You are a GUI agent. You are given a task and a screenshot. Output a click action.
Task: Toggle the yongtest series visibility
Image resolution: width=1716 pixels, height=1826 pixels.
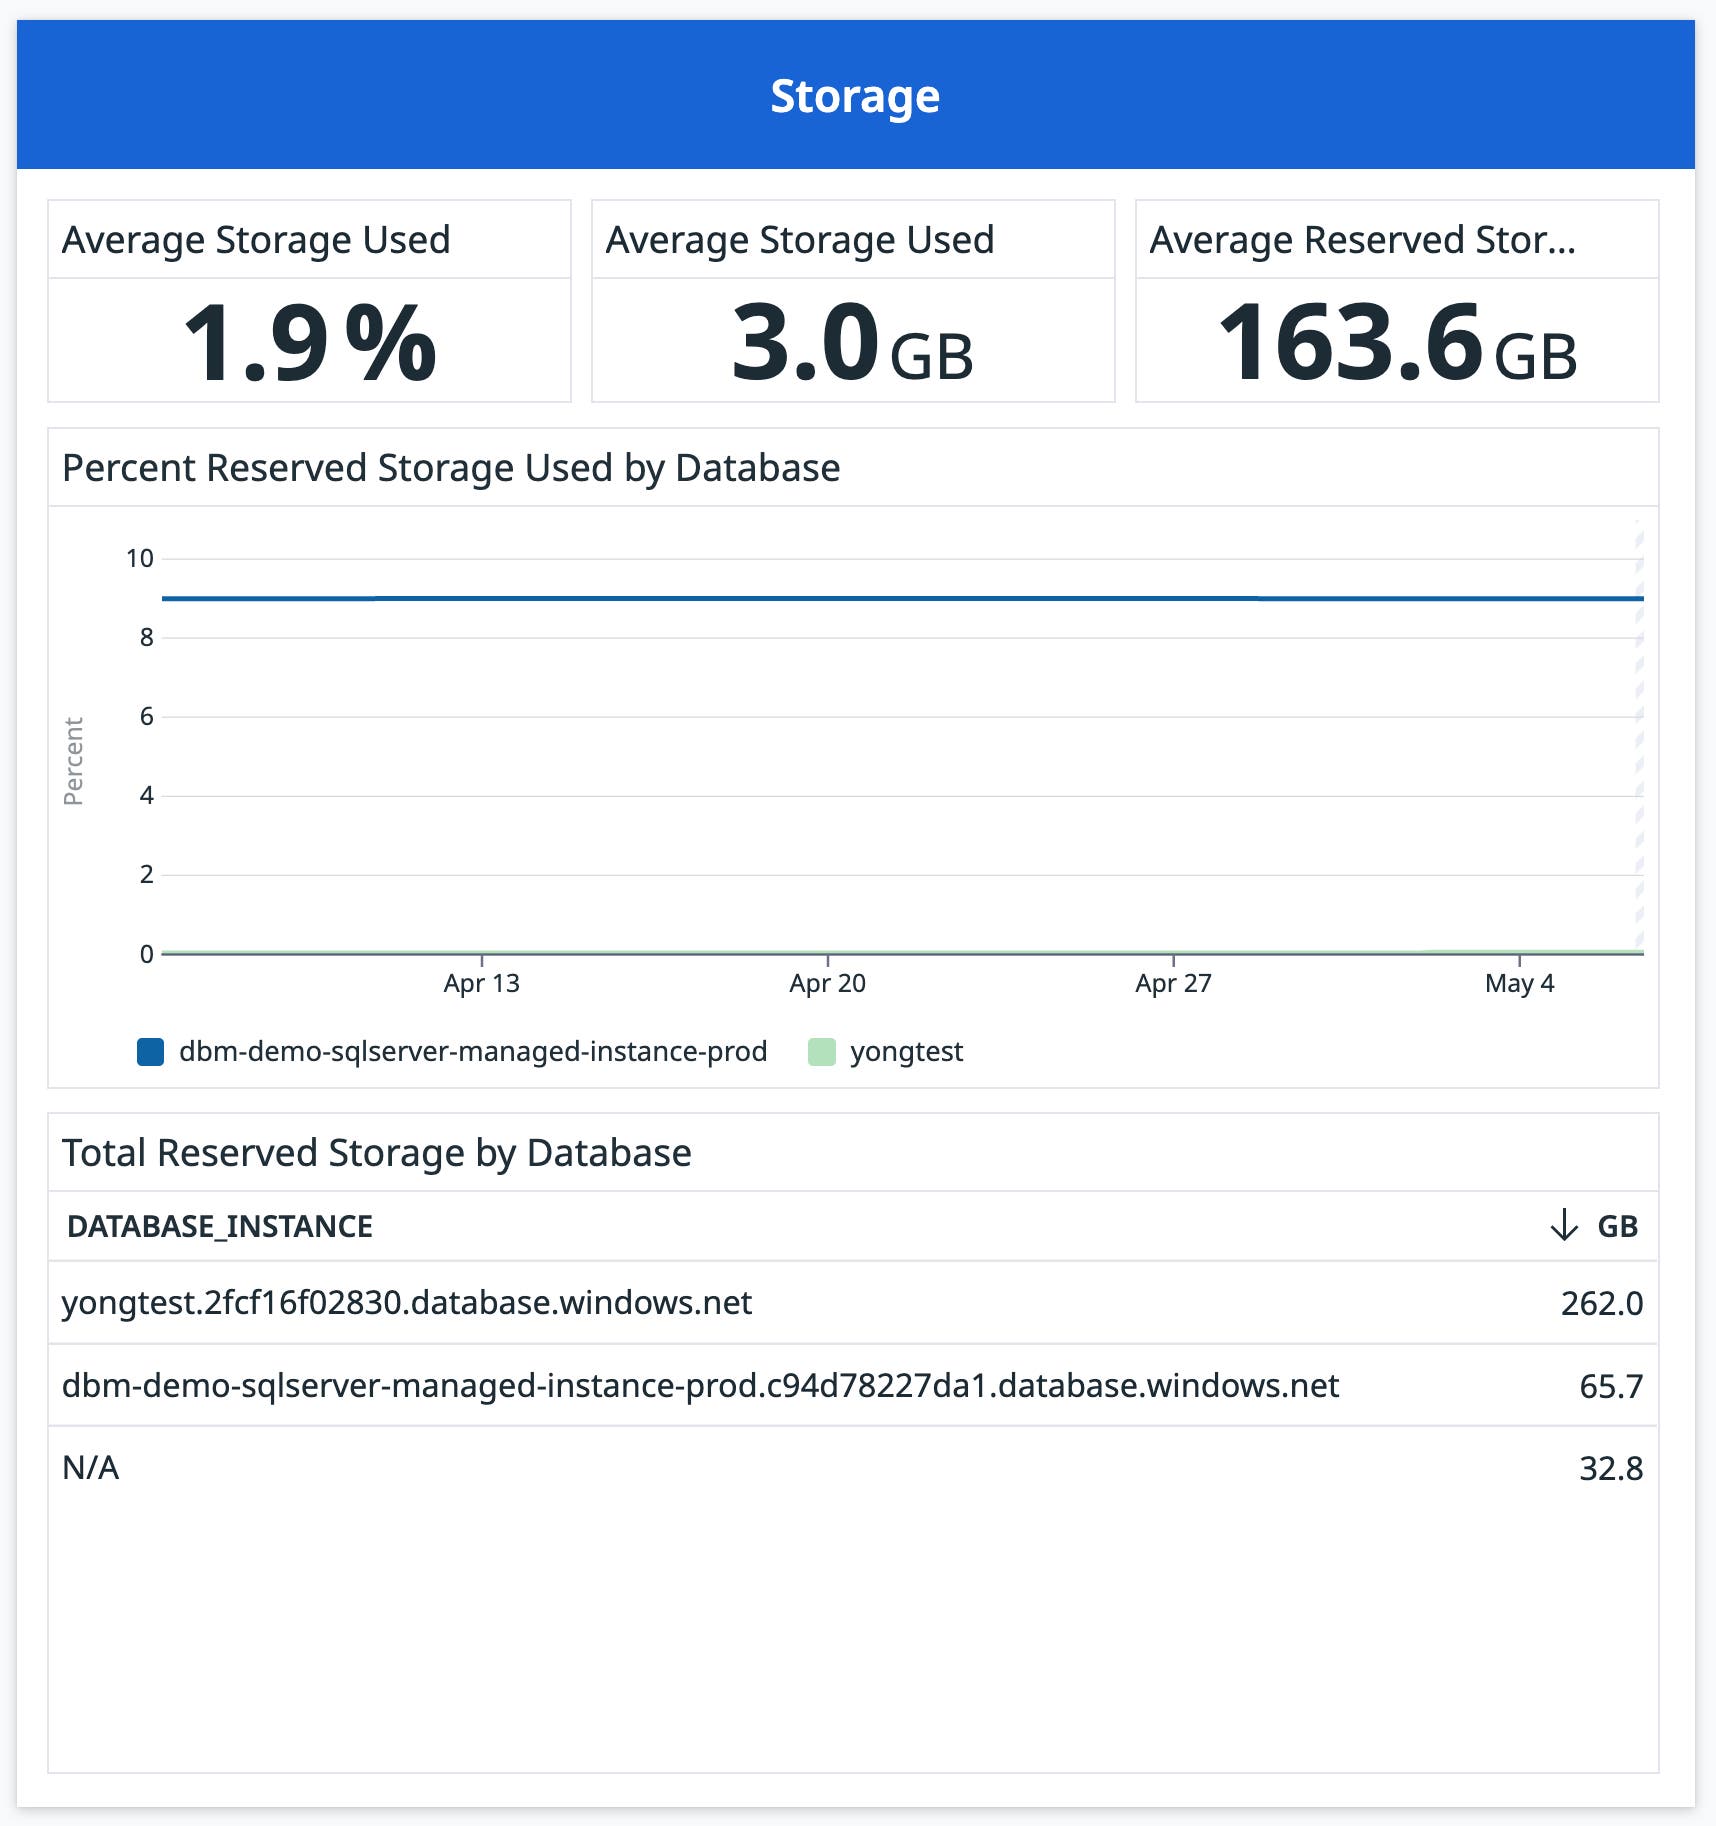905,1052
